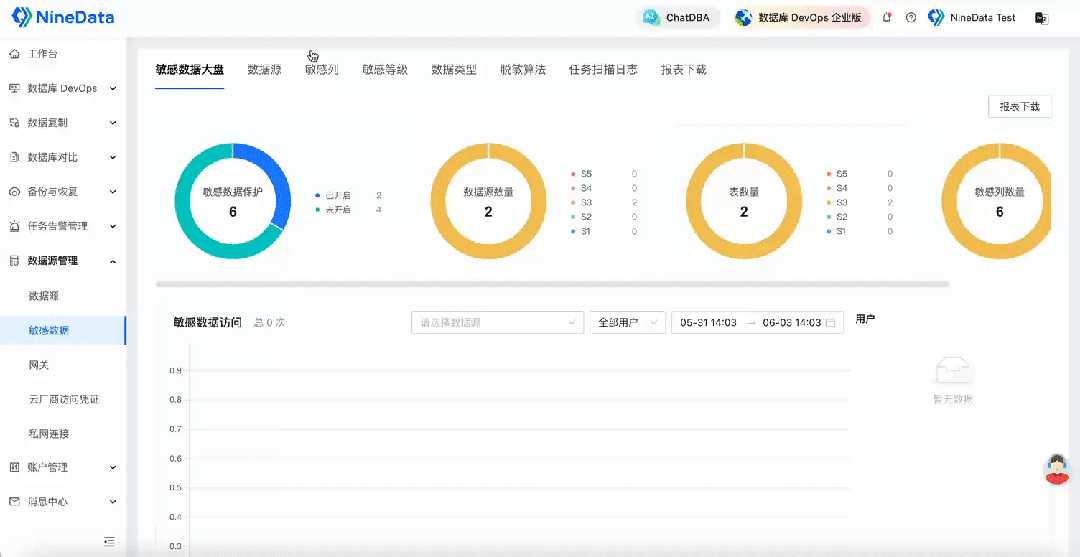Screen dimensions: 1080x557
Task: Click the NineData logo
Action: pos(63,17)
